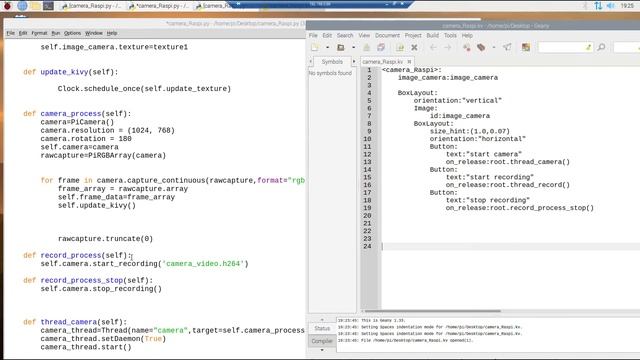Viewport: 640px width, 360px height.
Task: Open Geany's Search menu
Action: pos(345,36)
